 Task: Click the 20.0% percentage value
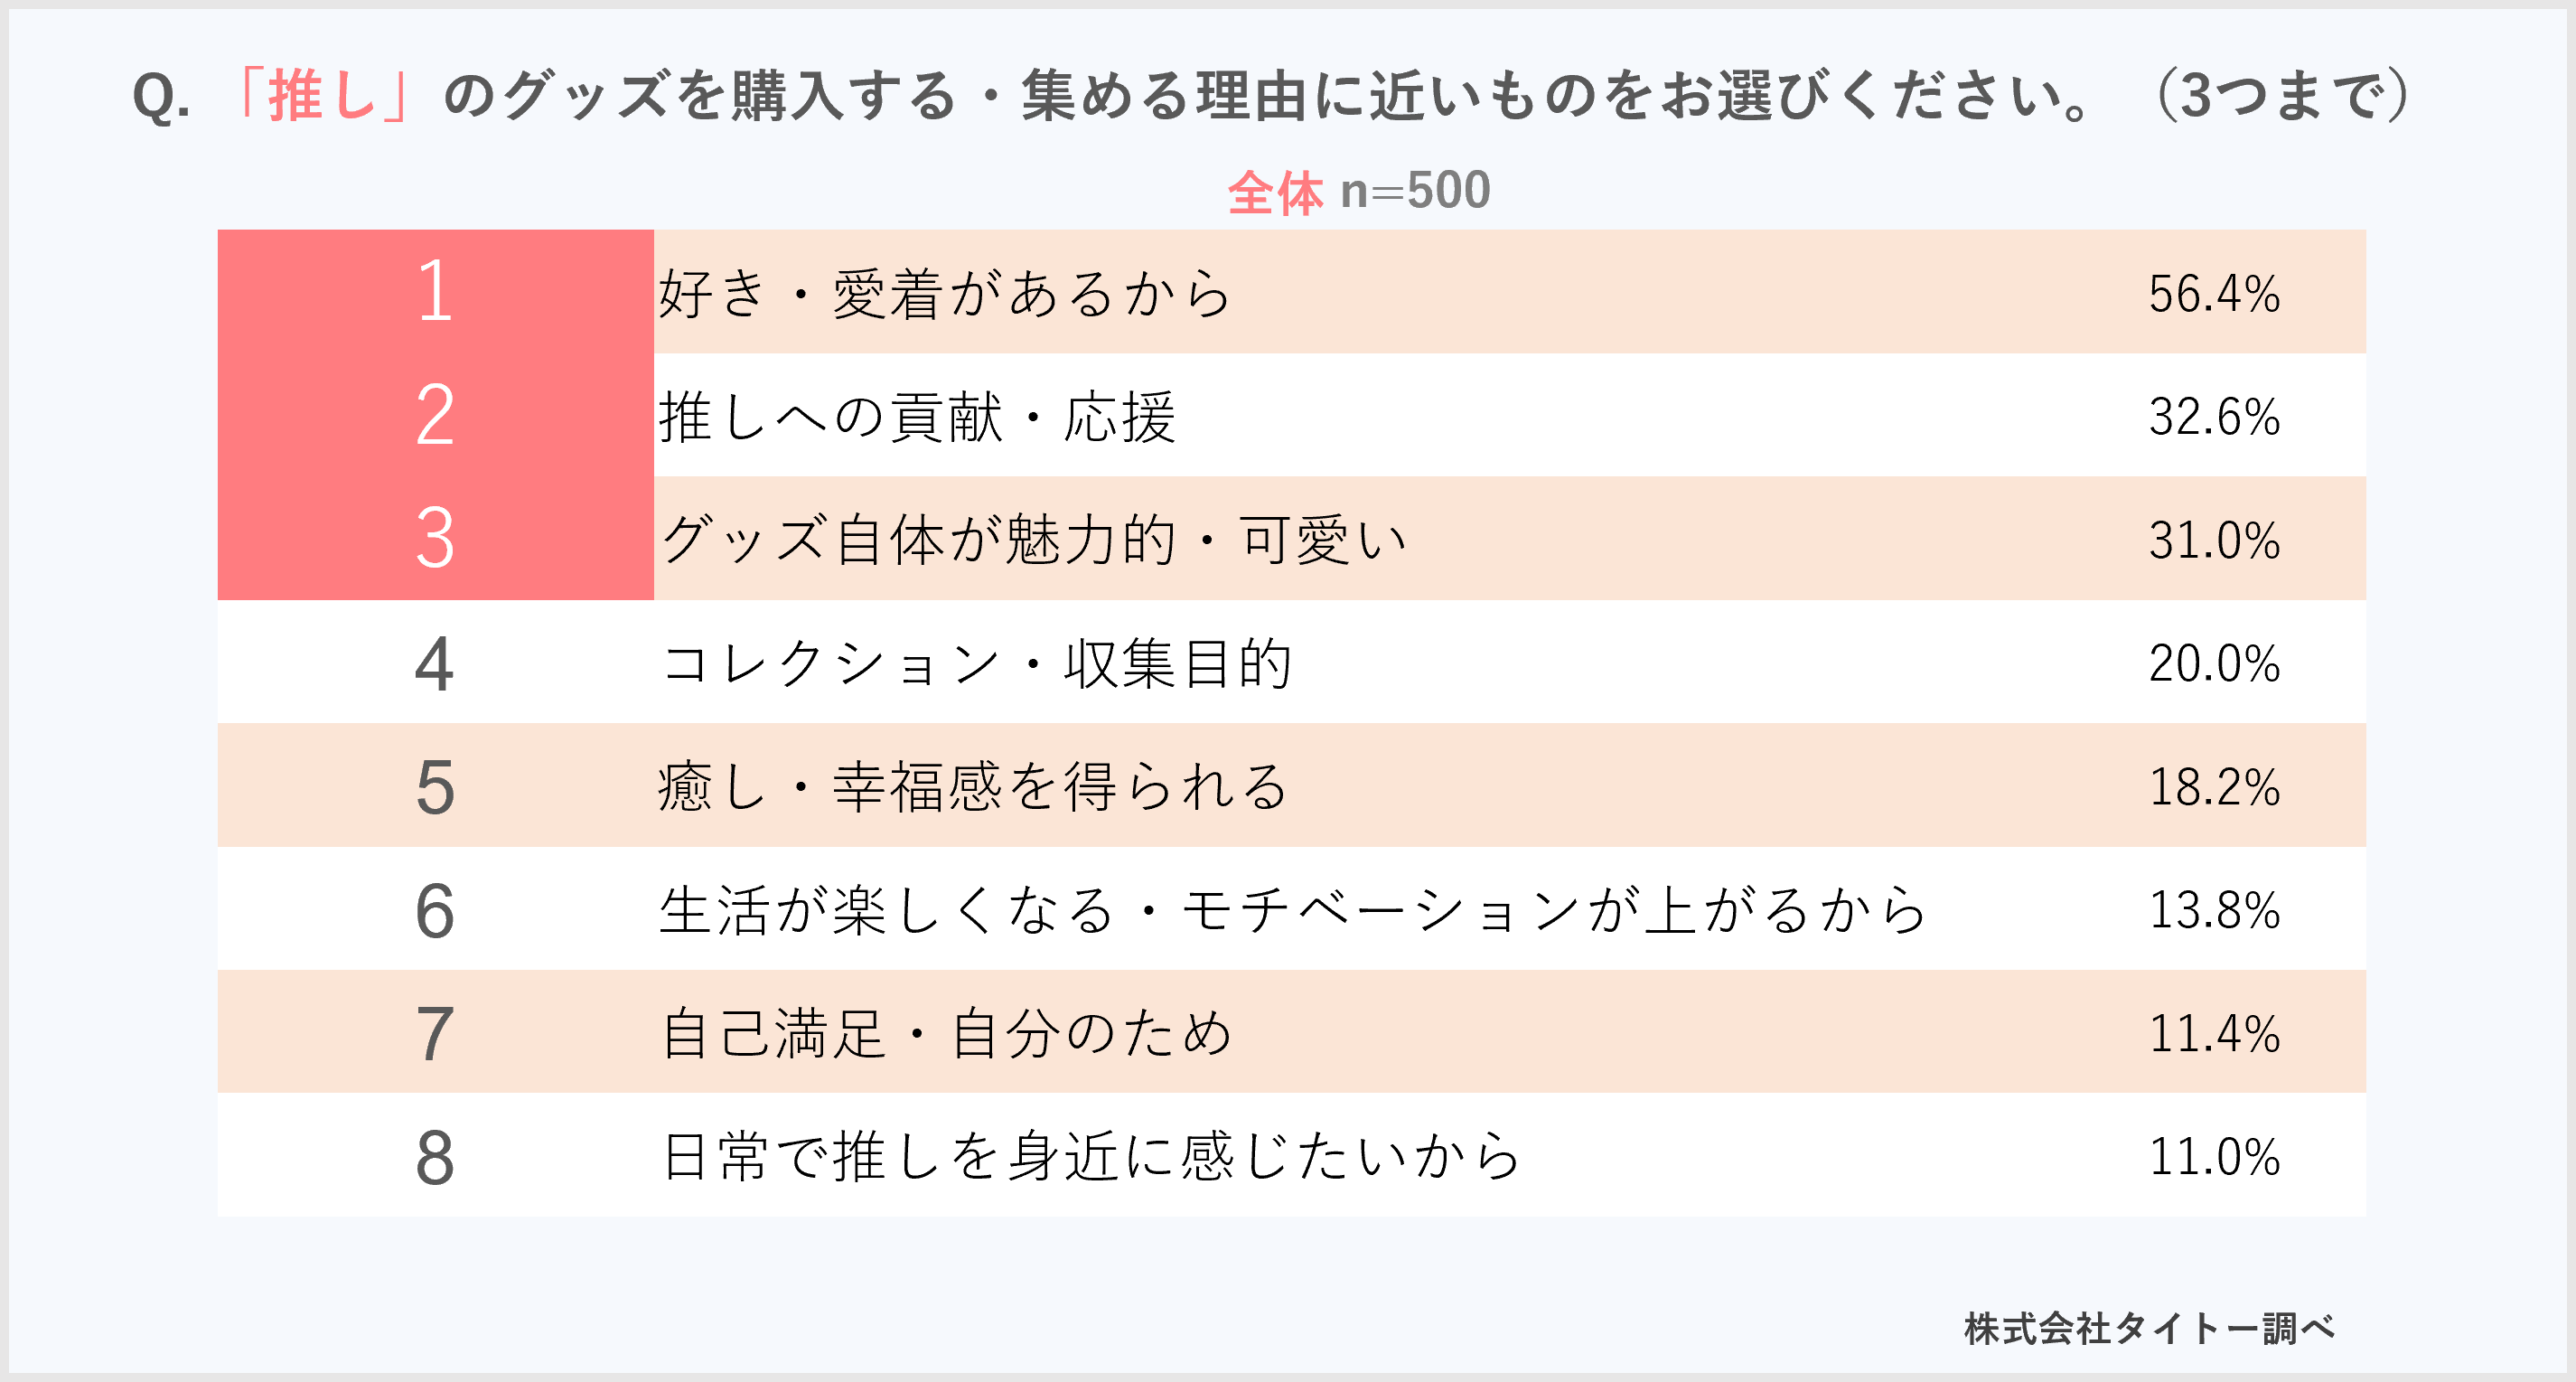pyautogui.click(x=2214, y=664)
